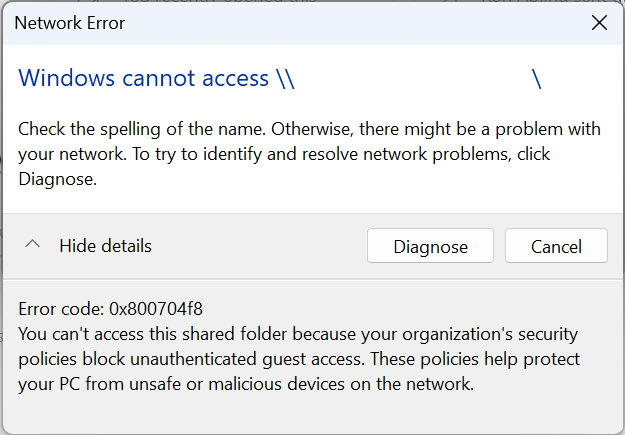625x435 pixels.
Task: Click the blank server name area in heading
Action: 412,78
